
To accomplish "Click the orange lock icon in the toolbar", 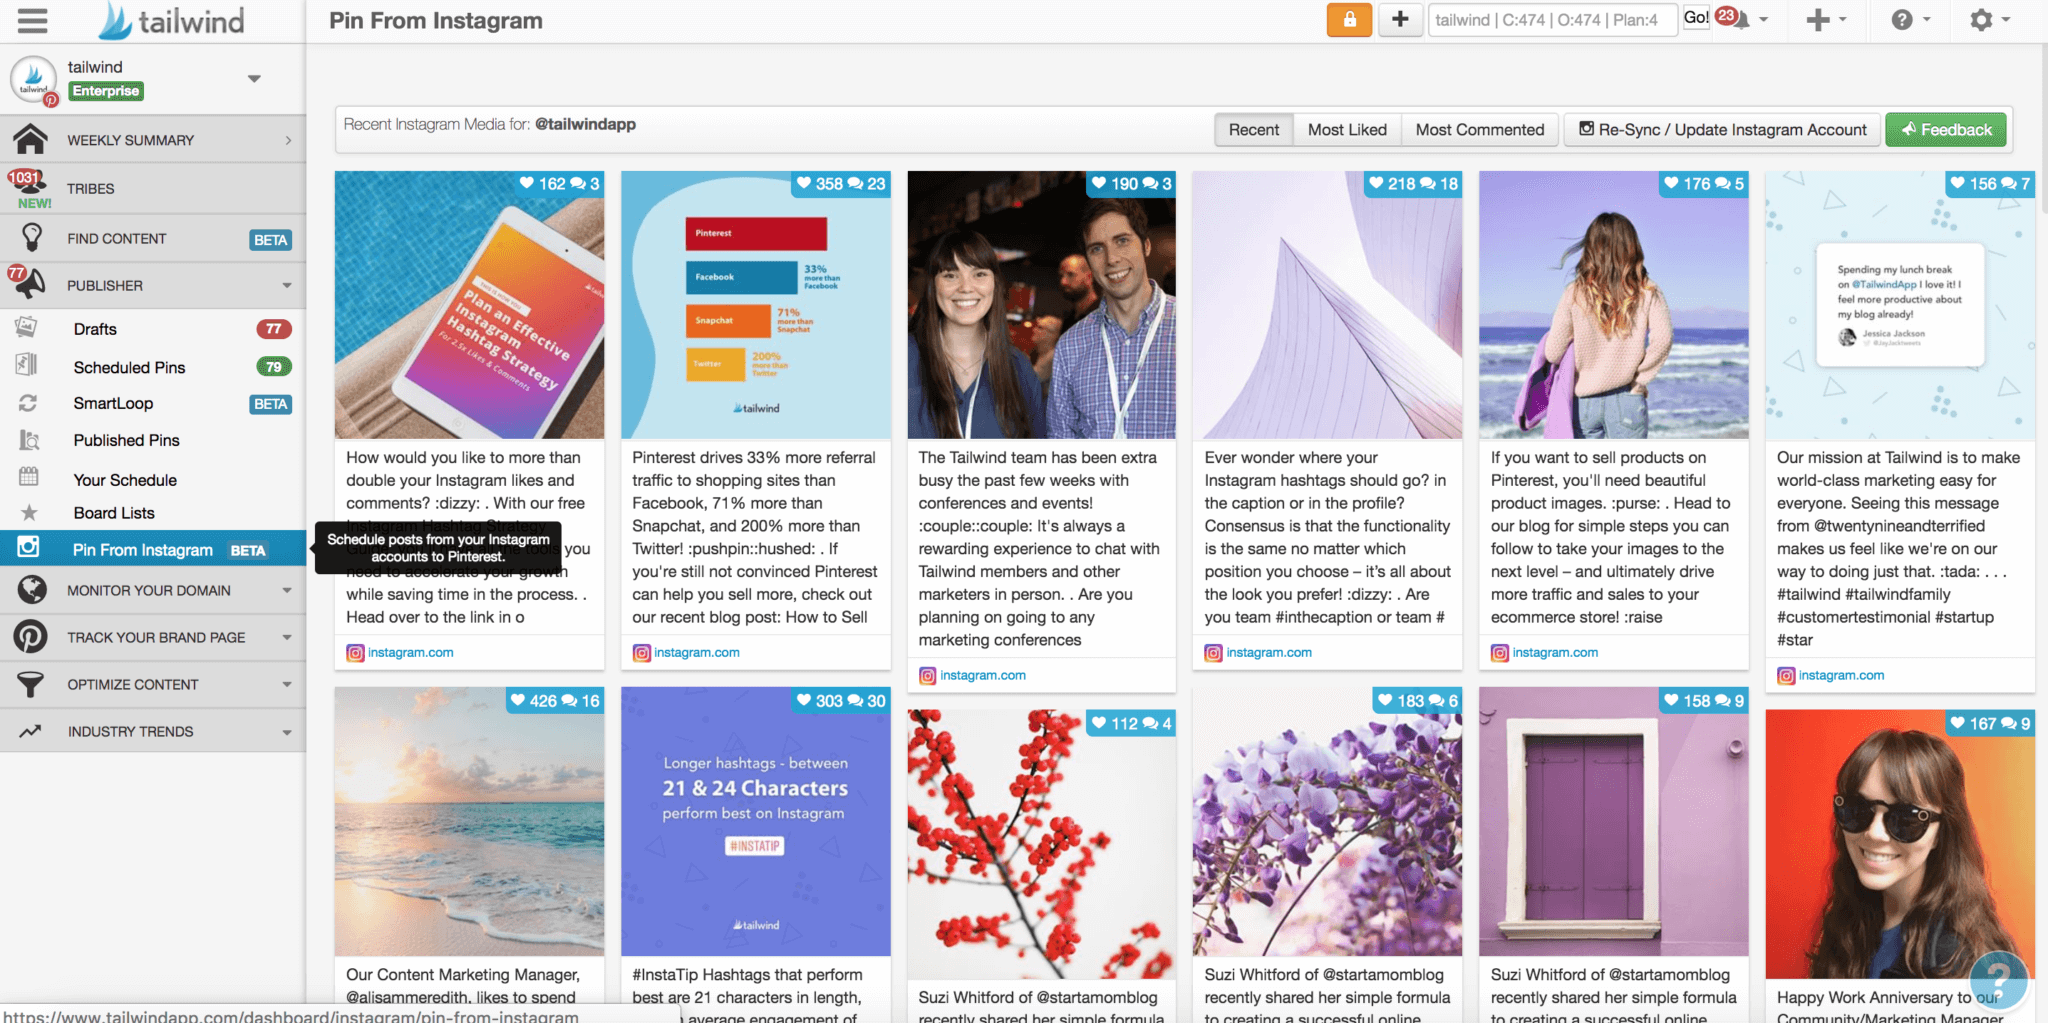I will pos(1349,20).
